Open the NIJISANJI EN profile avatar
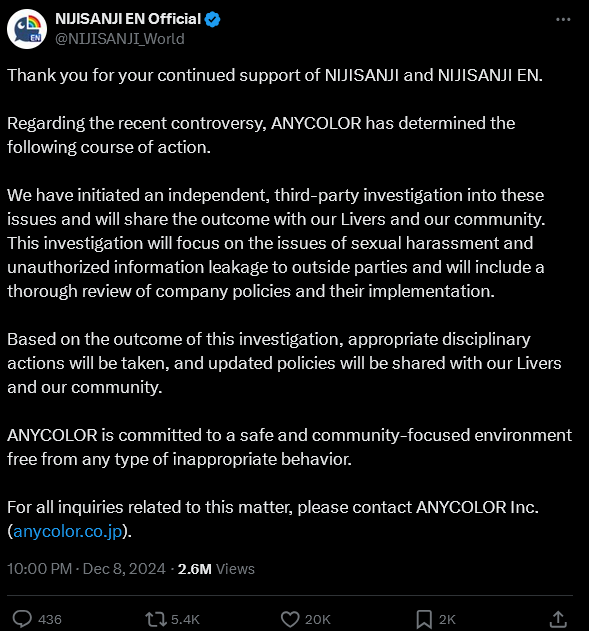The width and height of the screenshot is (589, 631). point(27,29)
